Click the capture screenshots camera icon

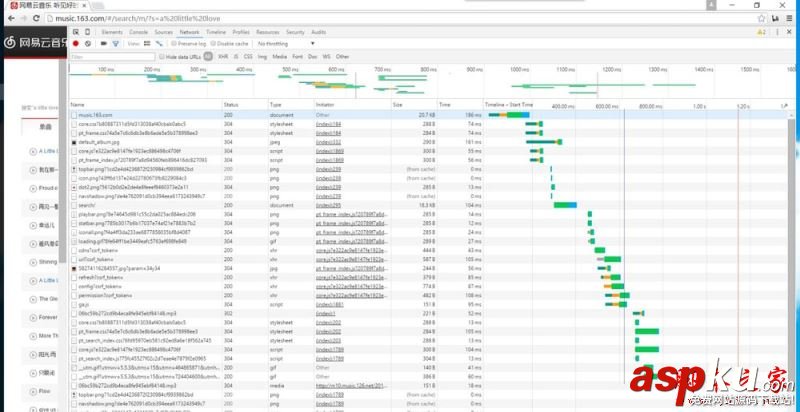tap(104, 44)
